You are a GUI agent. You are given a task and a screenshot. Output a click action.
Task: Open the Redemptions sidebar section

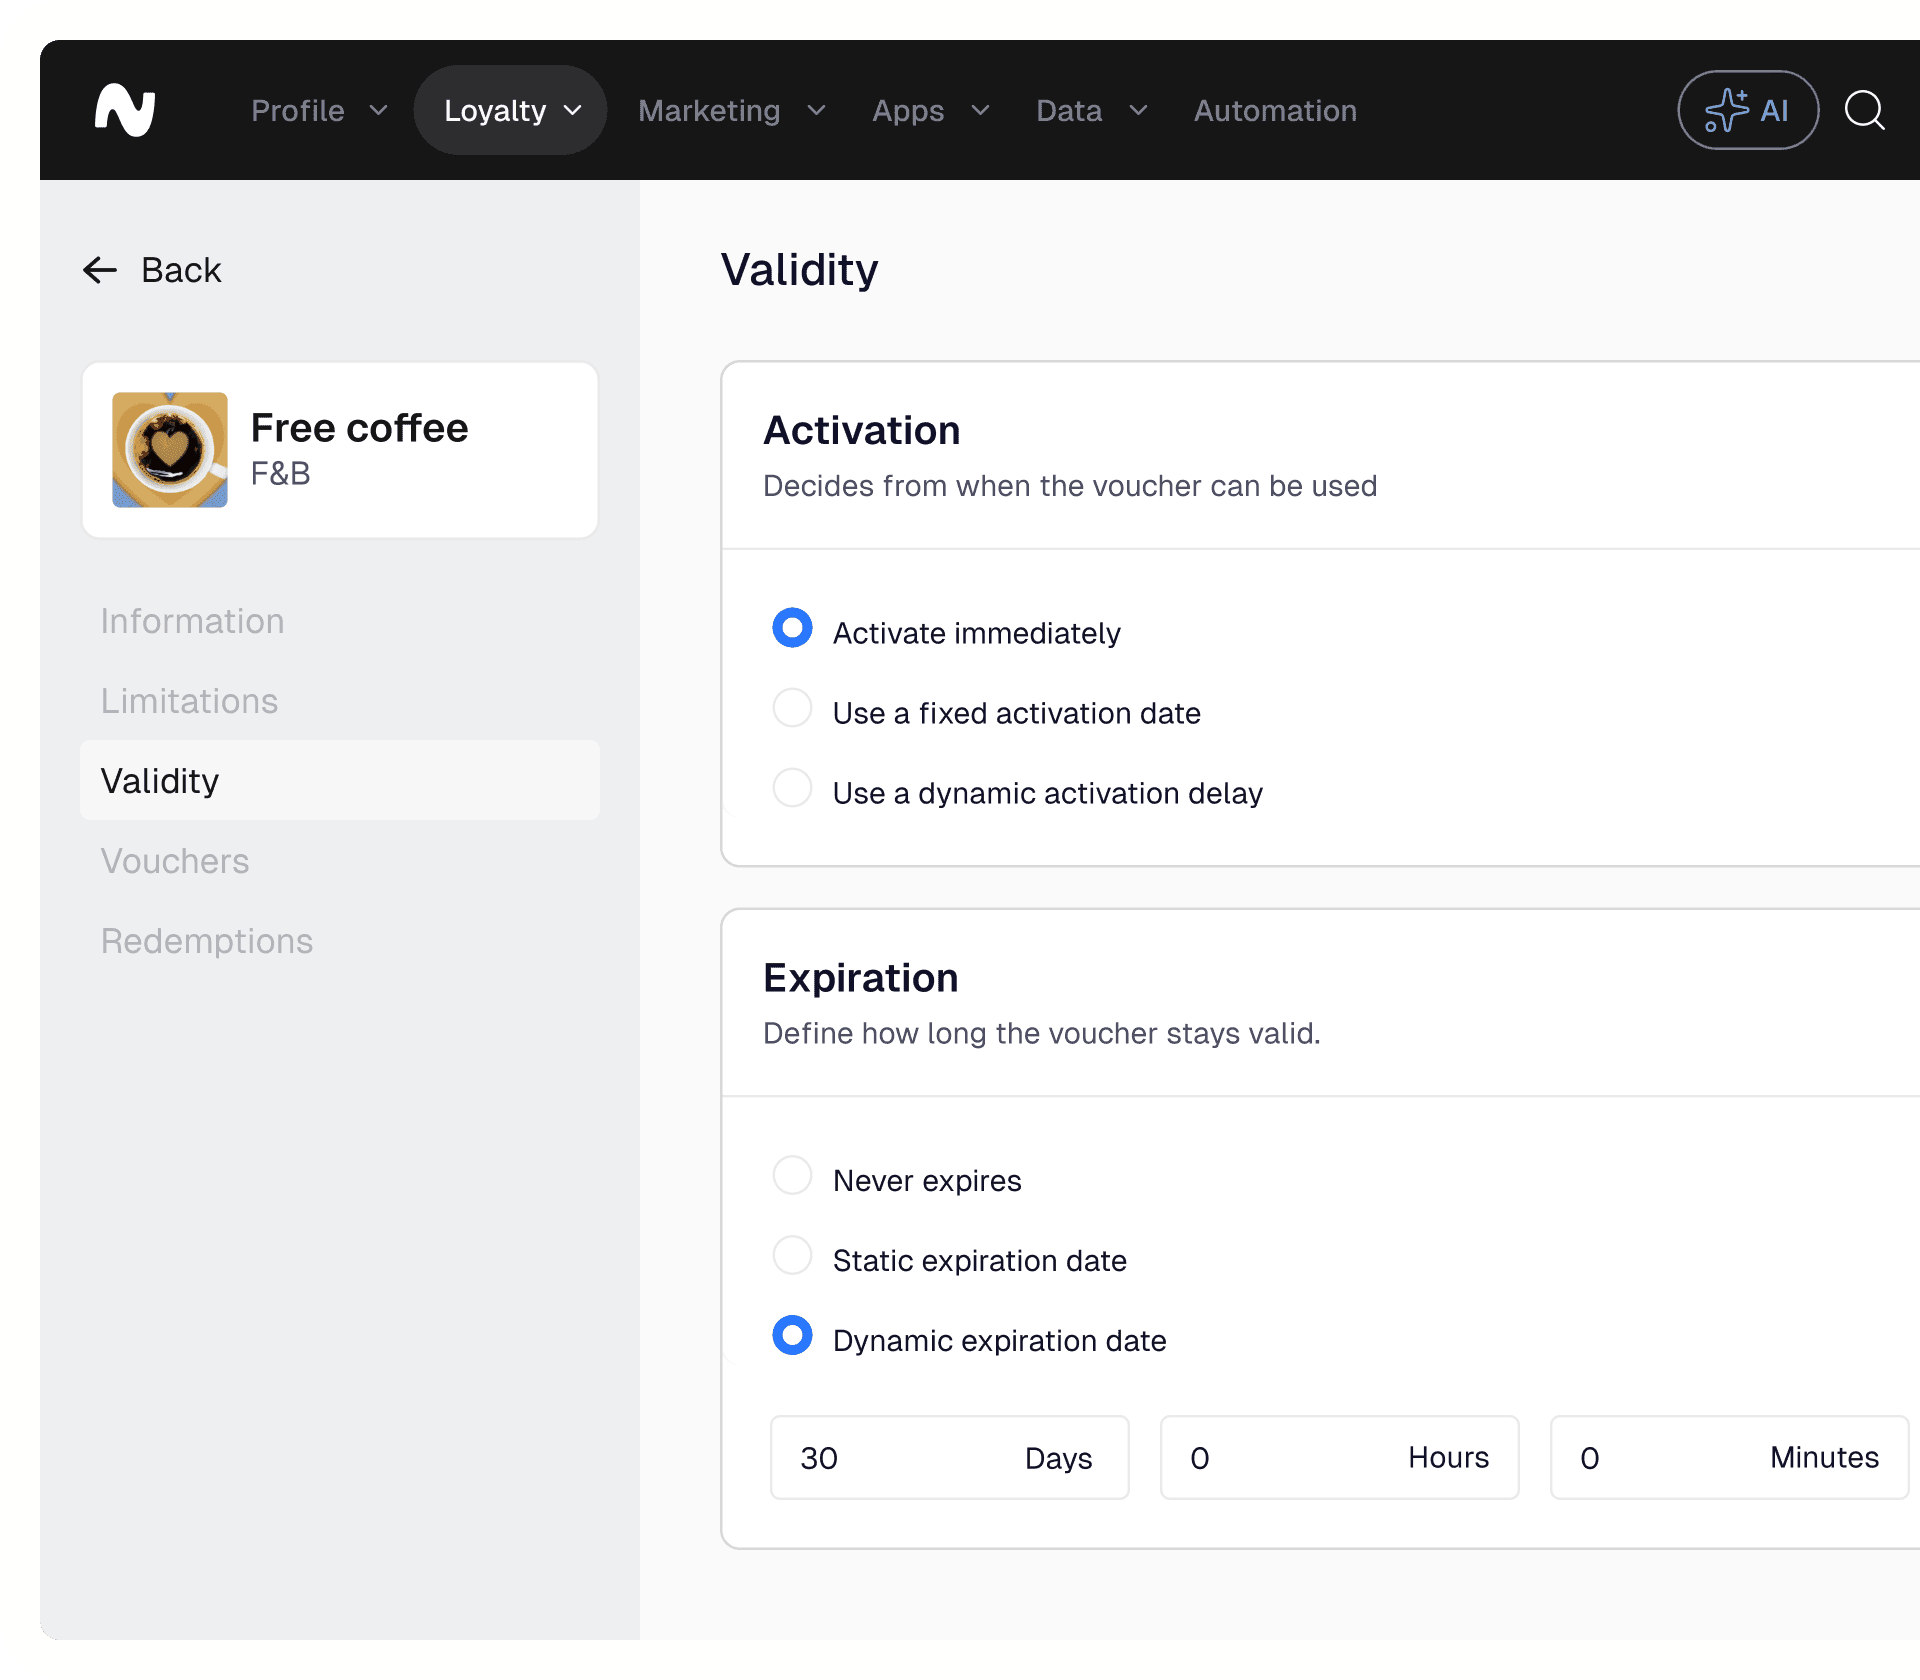(x=207, y=941)
